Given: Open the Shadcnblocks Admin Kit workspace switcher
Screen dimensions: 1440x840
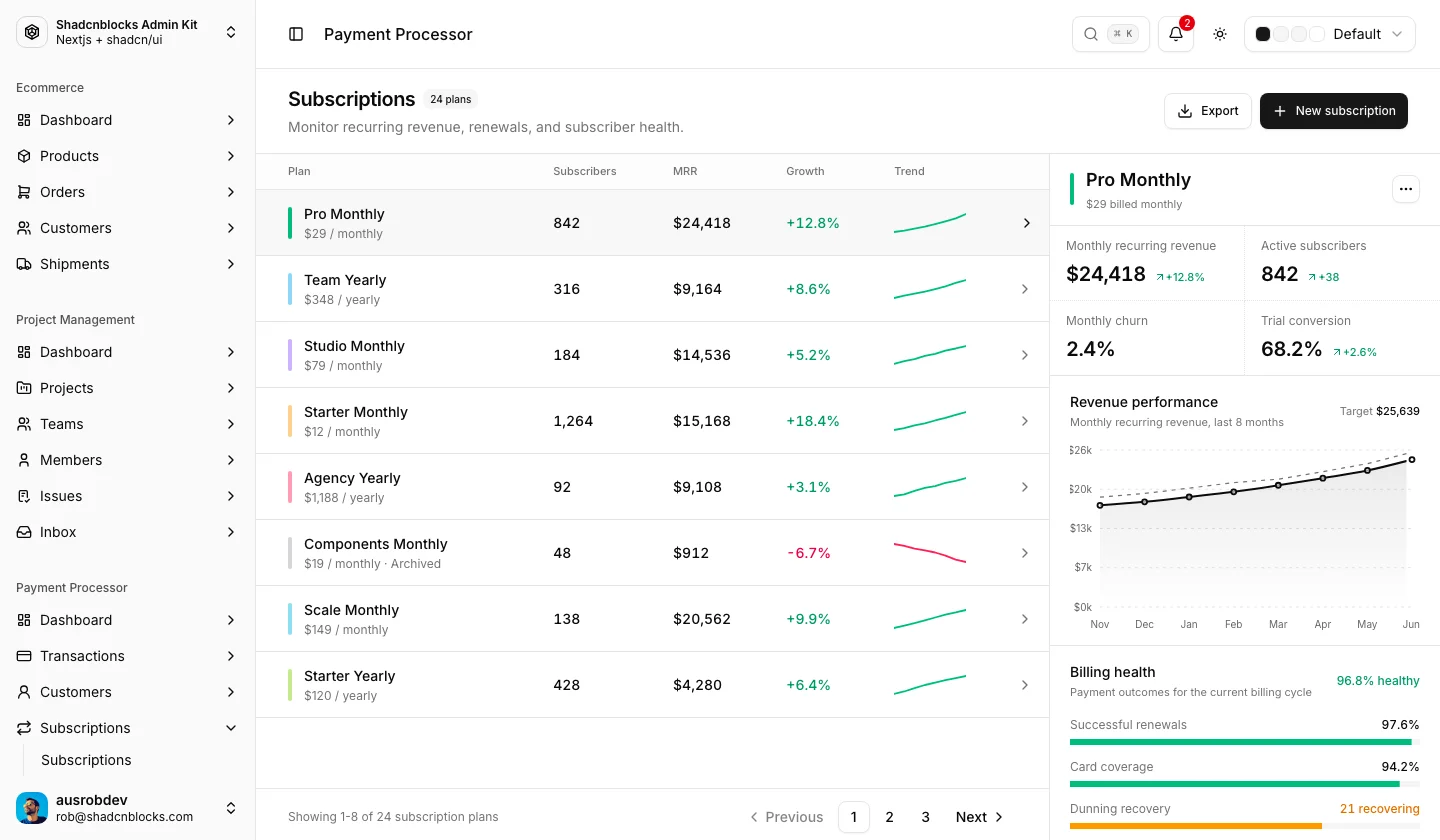Looking at the screenshot, I should click(128, 32).
